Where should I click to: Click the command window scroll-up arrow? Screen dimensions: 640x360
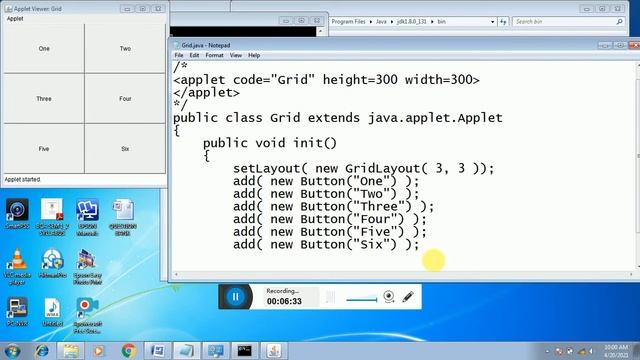tap(320, 31)
